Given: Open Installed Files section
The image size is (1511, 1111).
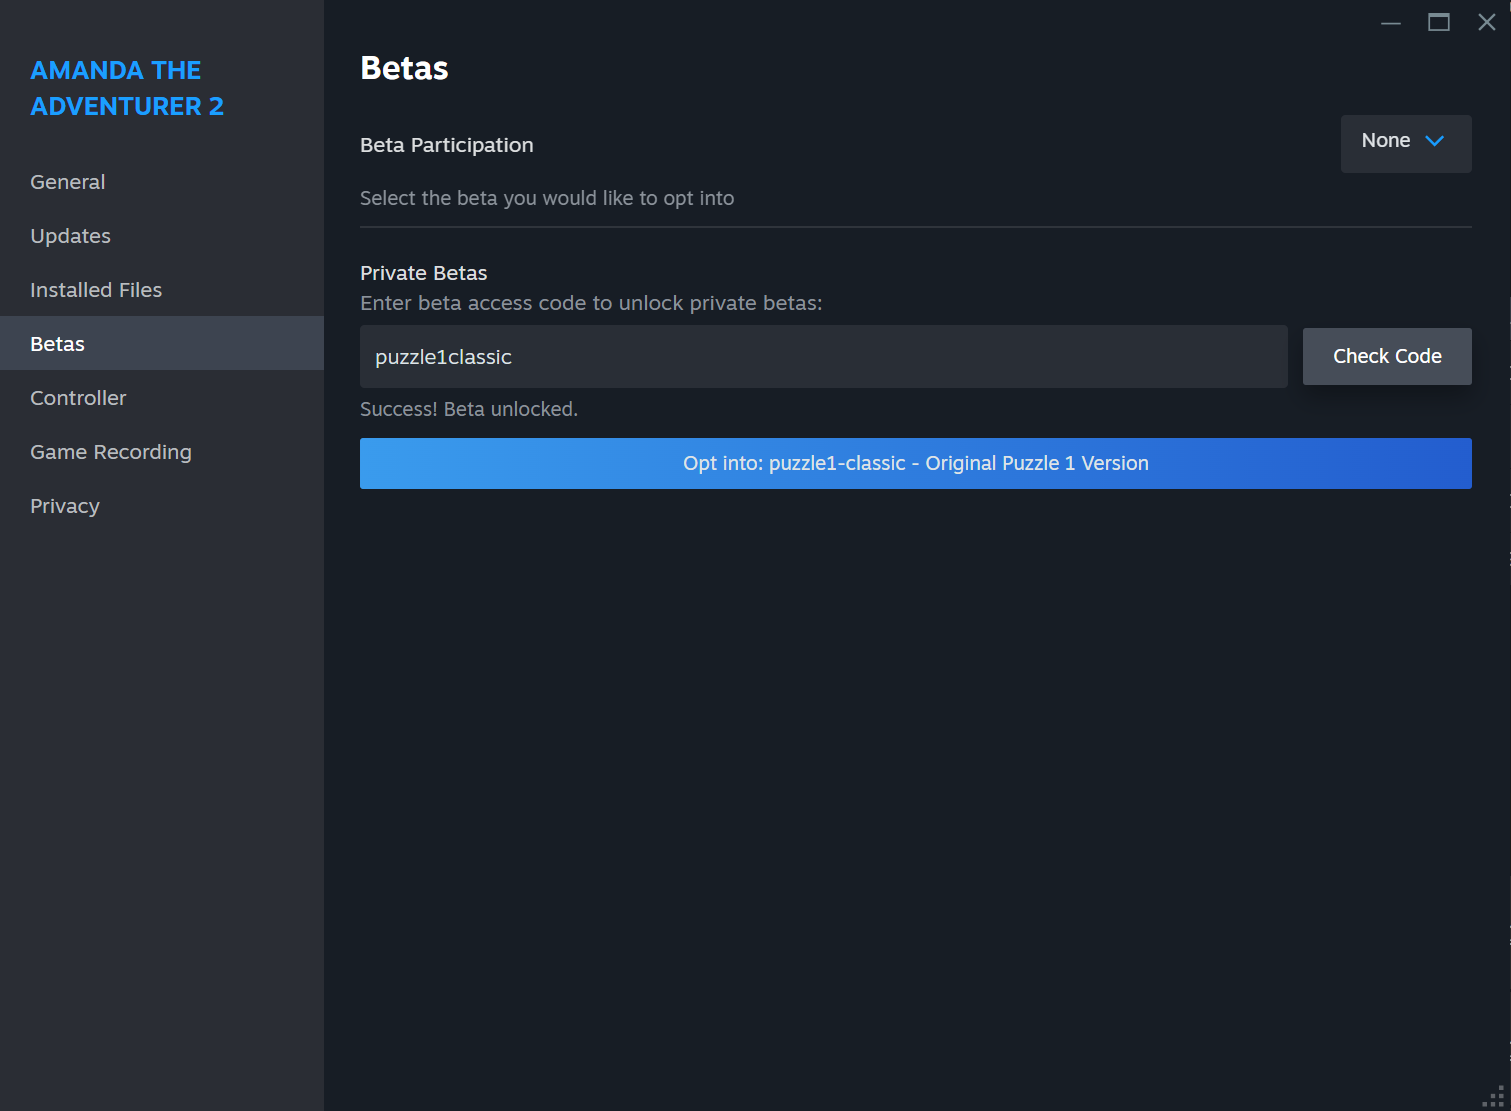Looking at the screenshot, I should pos(161,290).
